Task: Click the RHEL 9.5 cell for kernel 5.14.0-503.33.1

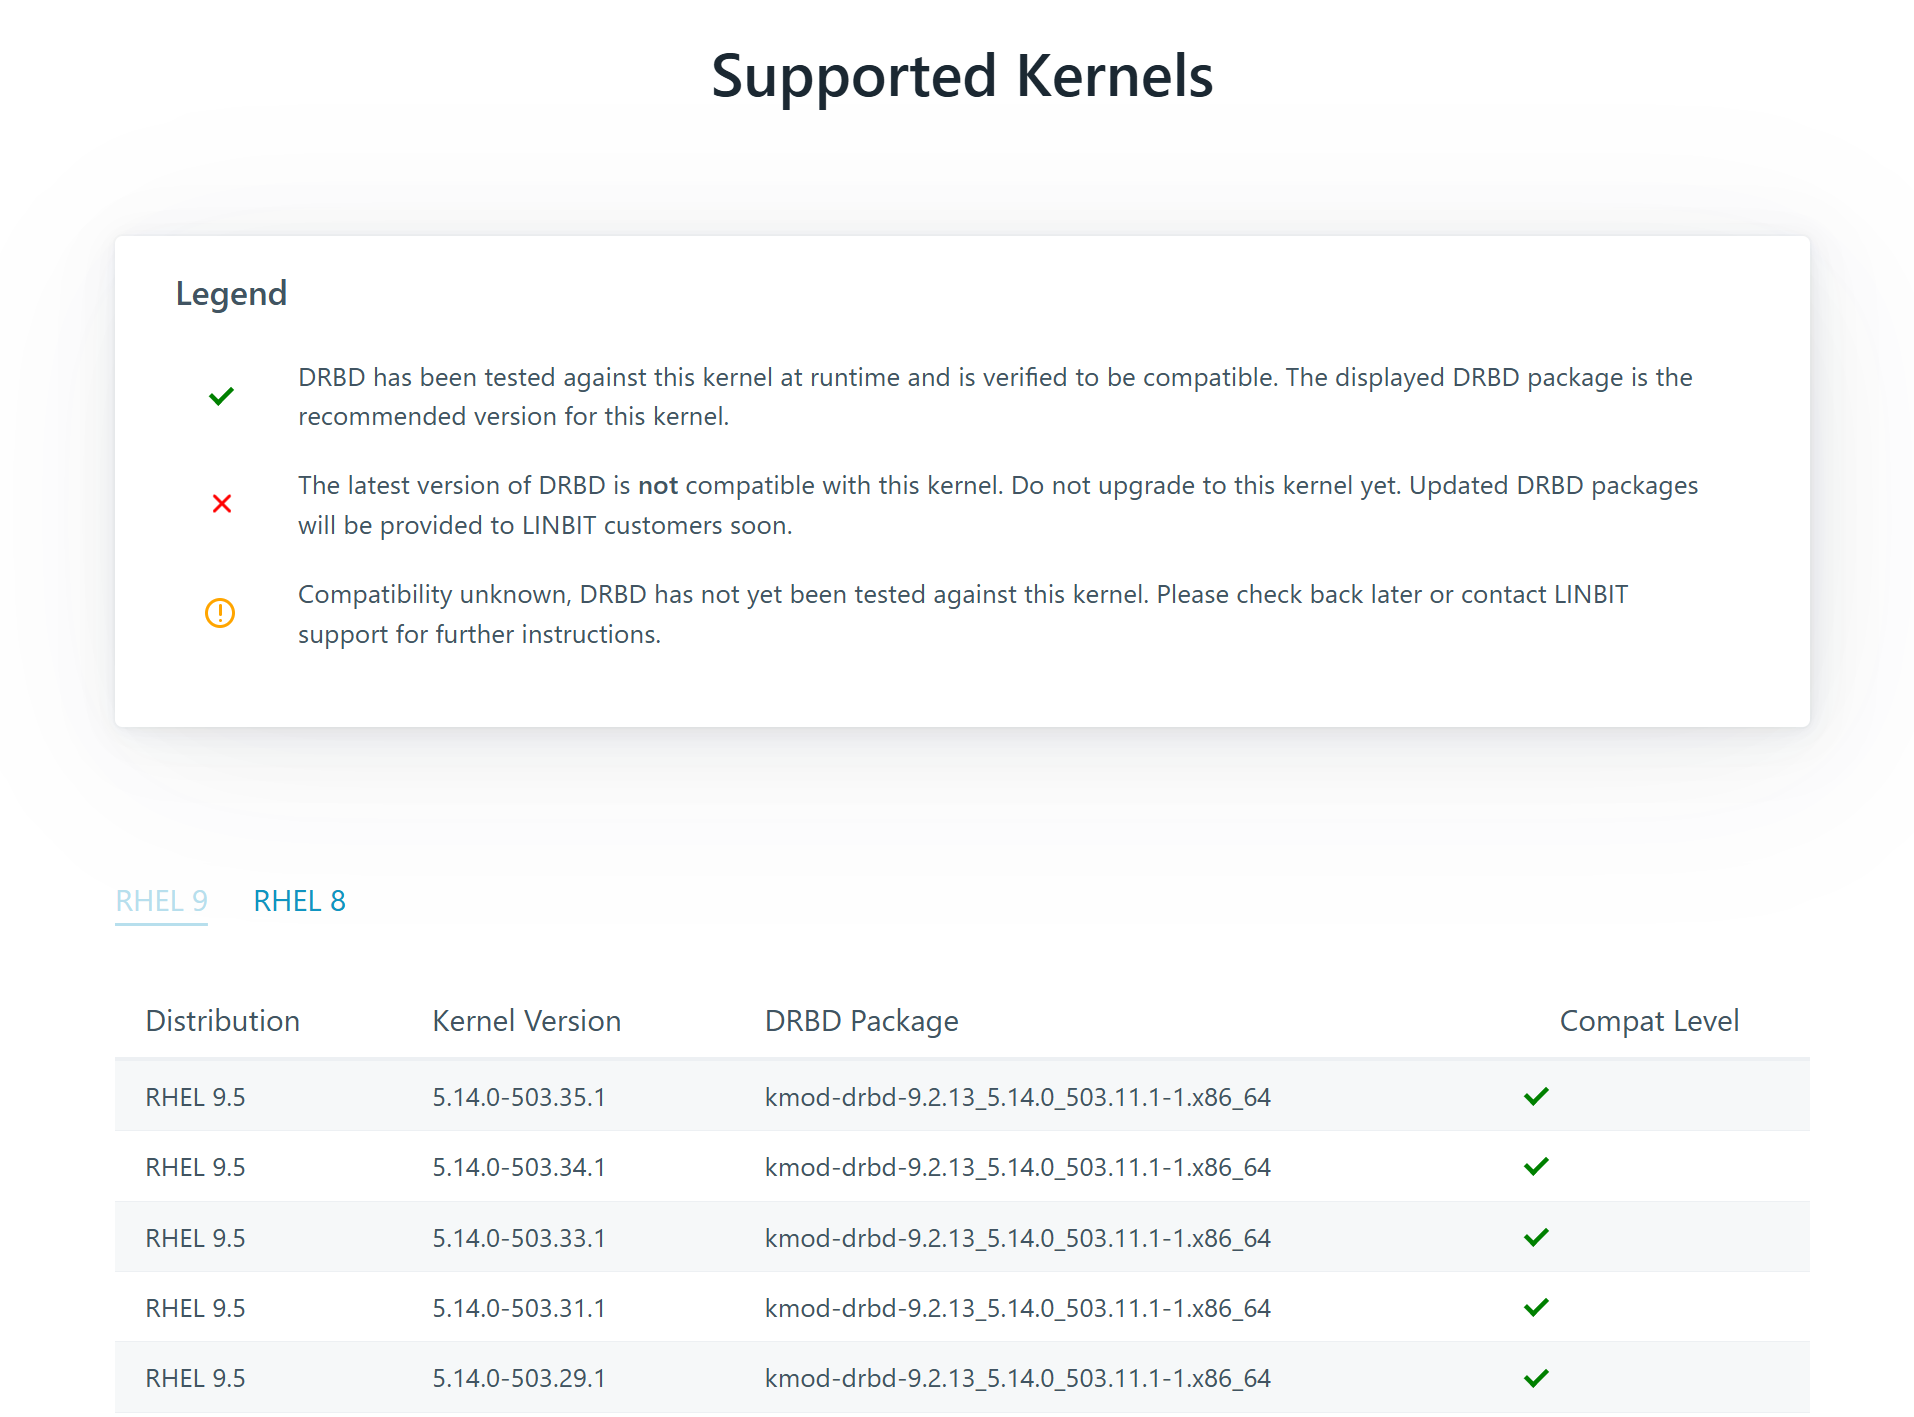Action: pyautogui.click(x=195, y=1239)
